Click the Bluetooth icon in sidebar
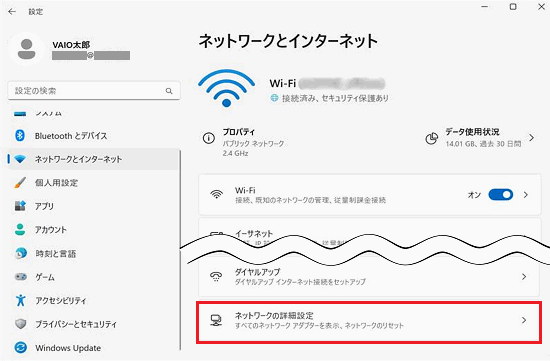The width and height of the screenshot is (550, 361). [20, 135]
